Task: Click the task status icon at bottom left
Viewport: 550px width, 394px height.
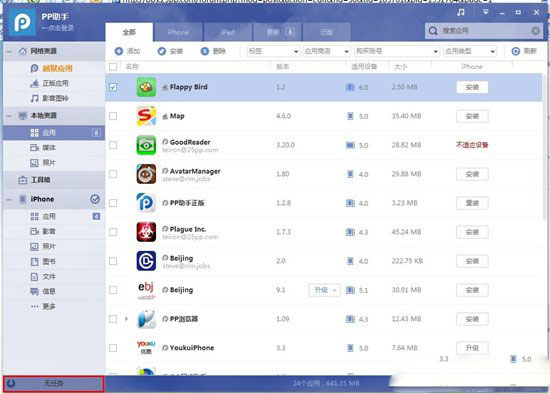Action: pyautogui.click(x=11, y=383)
